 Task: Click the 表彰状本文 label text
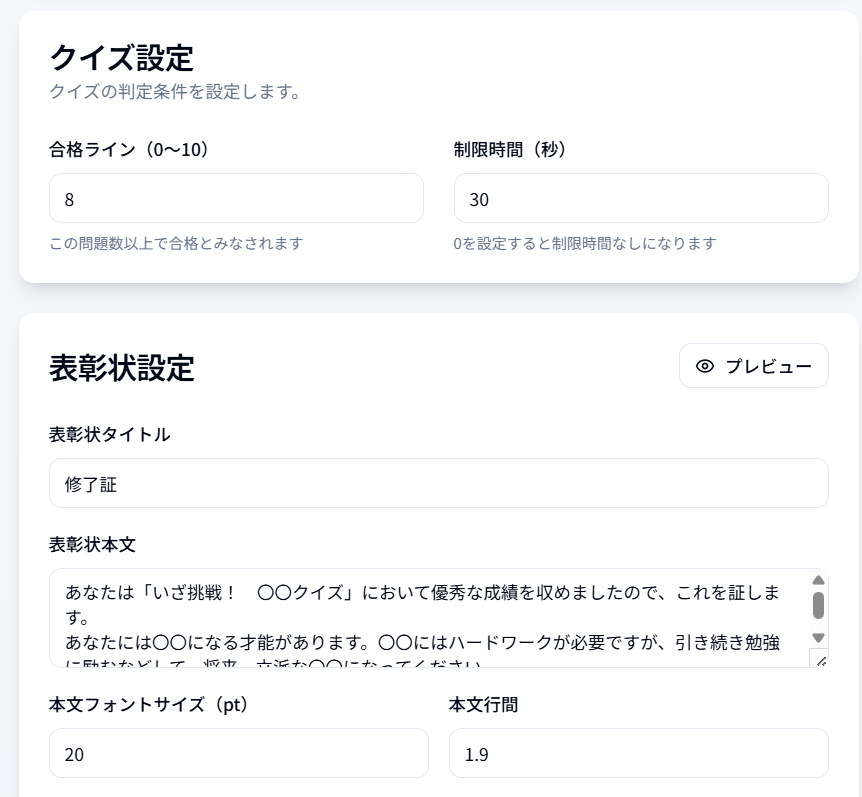pyautogui.click(x=92, y=545)
